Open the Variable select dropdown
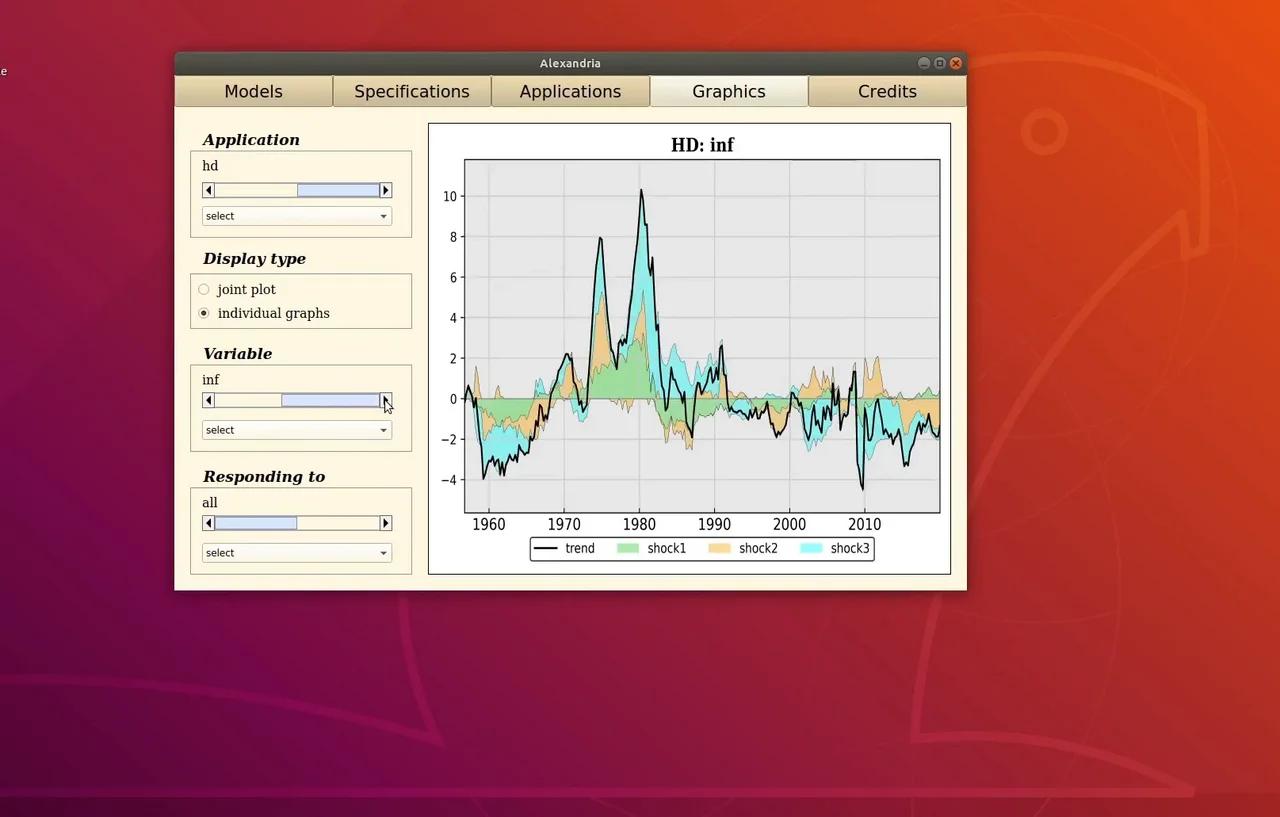Viewport: 1280px width, 817px height. (296, 430)
